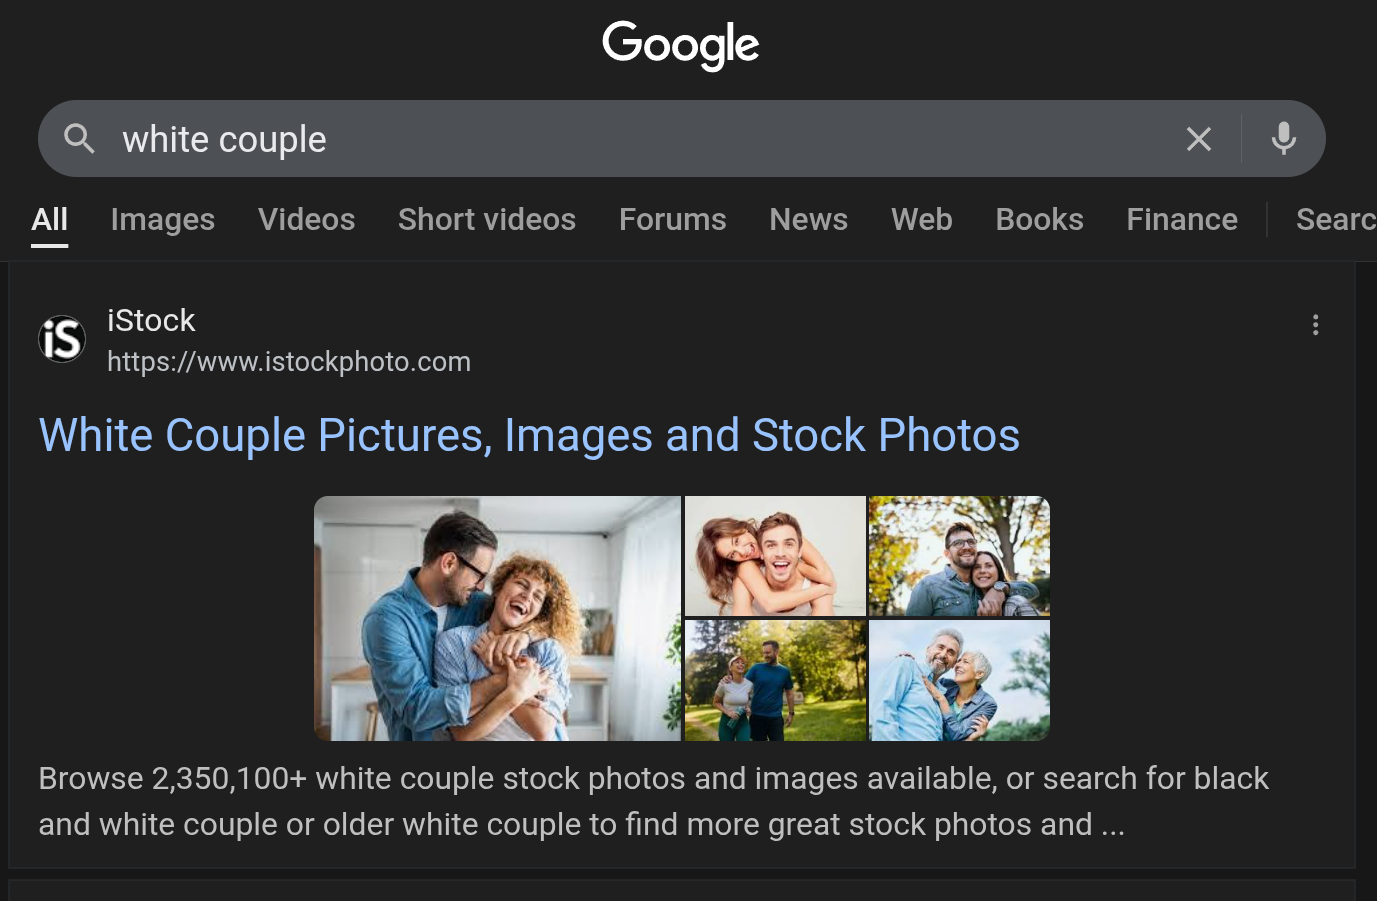Open the Books tab

tap(1039, 220)
